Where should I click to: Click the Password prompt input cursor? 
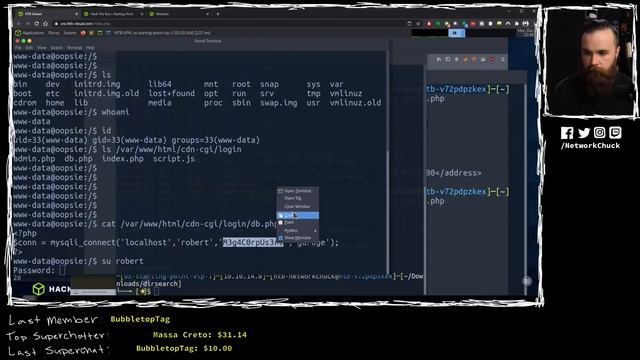click(62, 270)
